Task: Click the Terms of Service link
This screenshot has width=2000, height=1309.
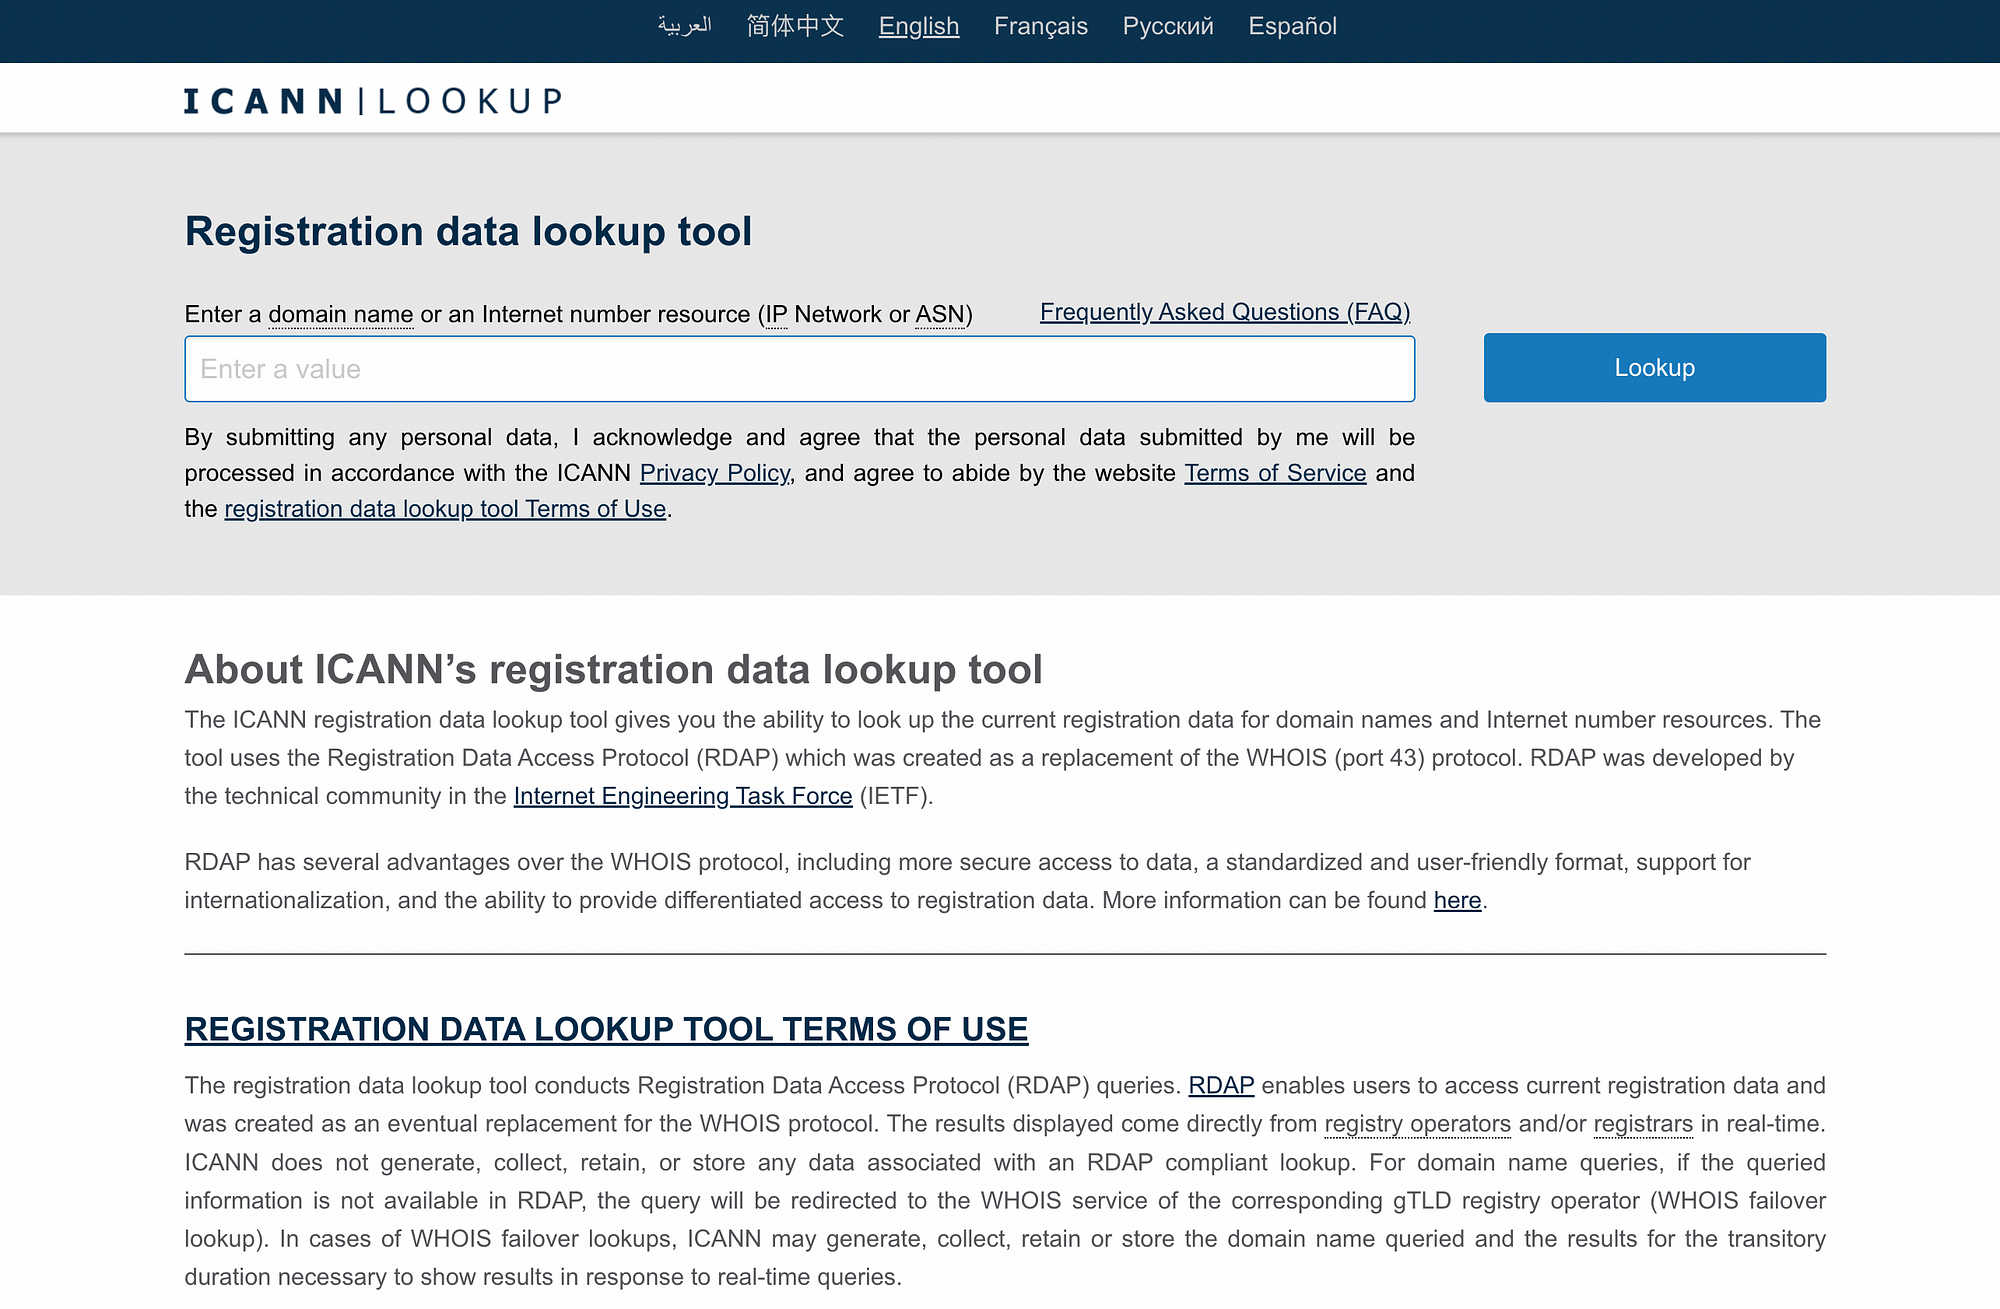Action: coord(1274,472)
